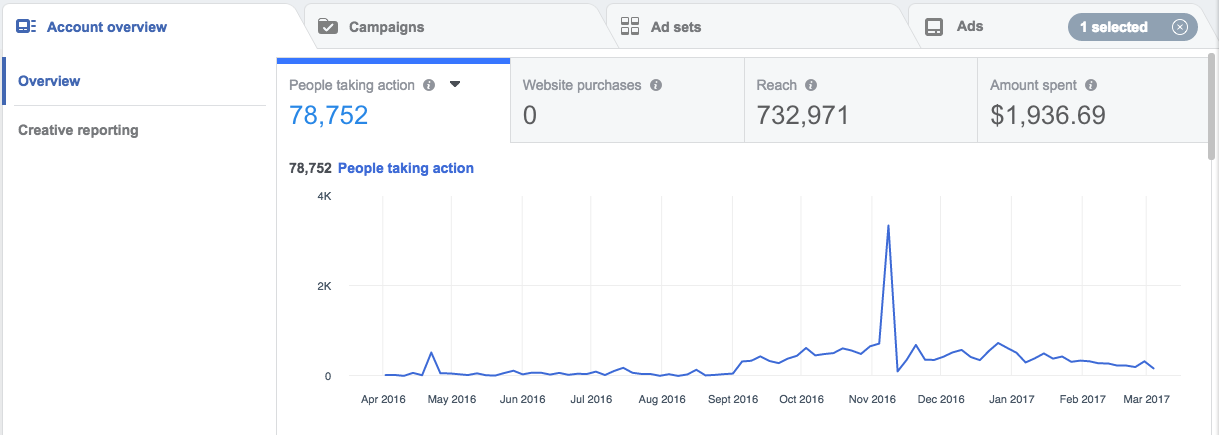Click the Campaigns folder icon

click(x=328, y=27)
